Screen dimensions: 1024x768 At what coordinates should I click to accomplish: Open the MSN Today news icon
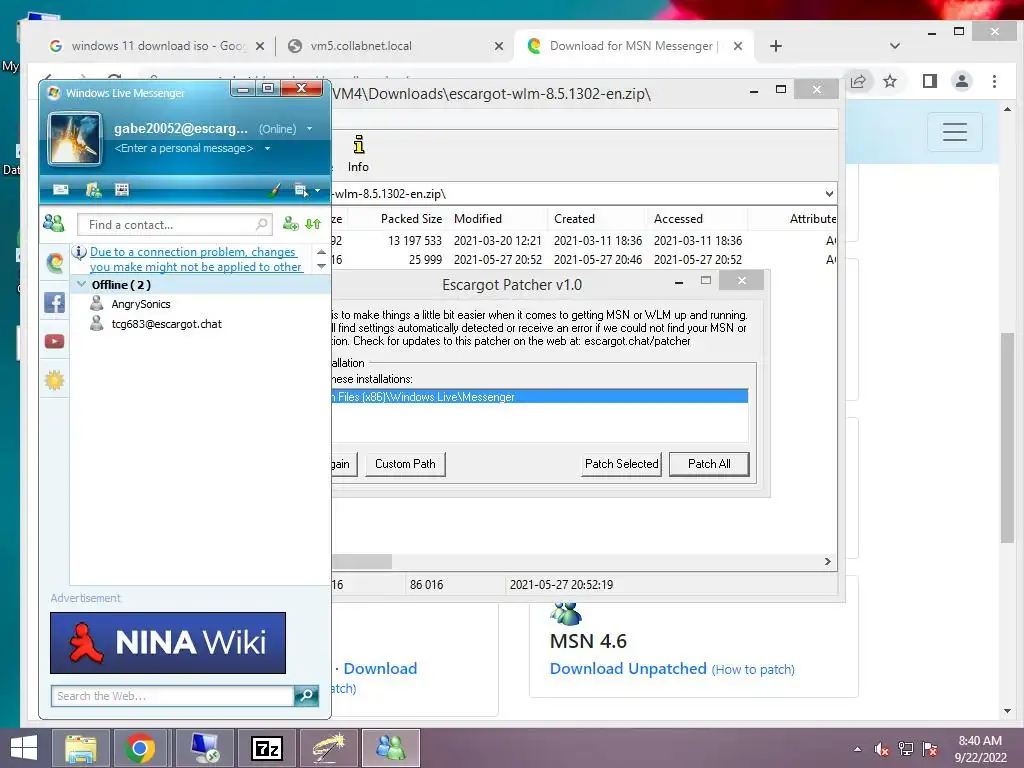click(121, 189)
